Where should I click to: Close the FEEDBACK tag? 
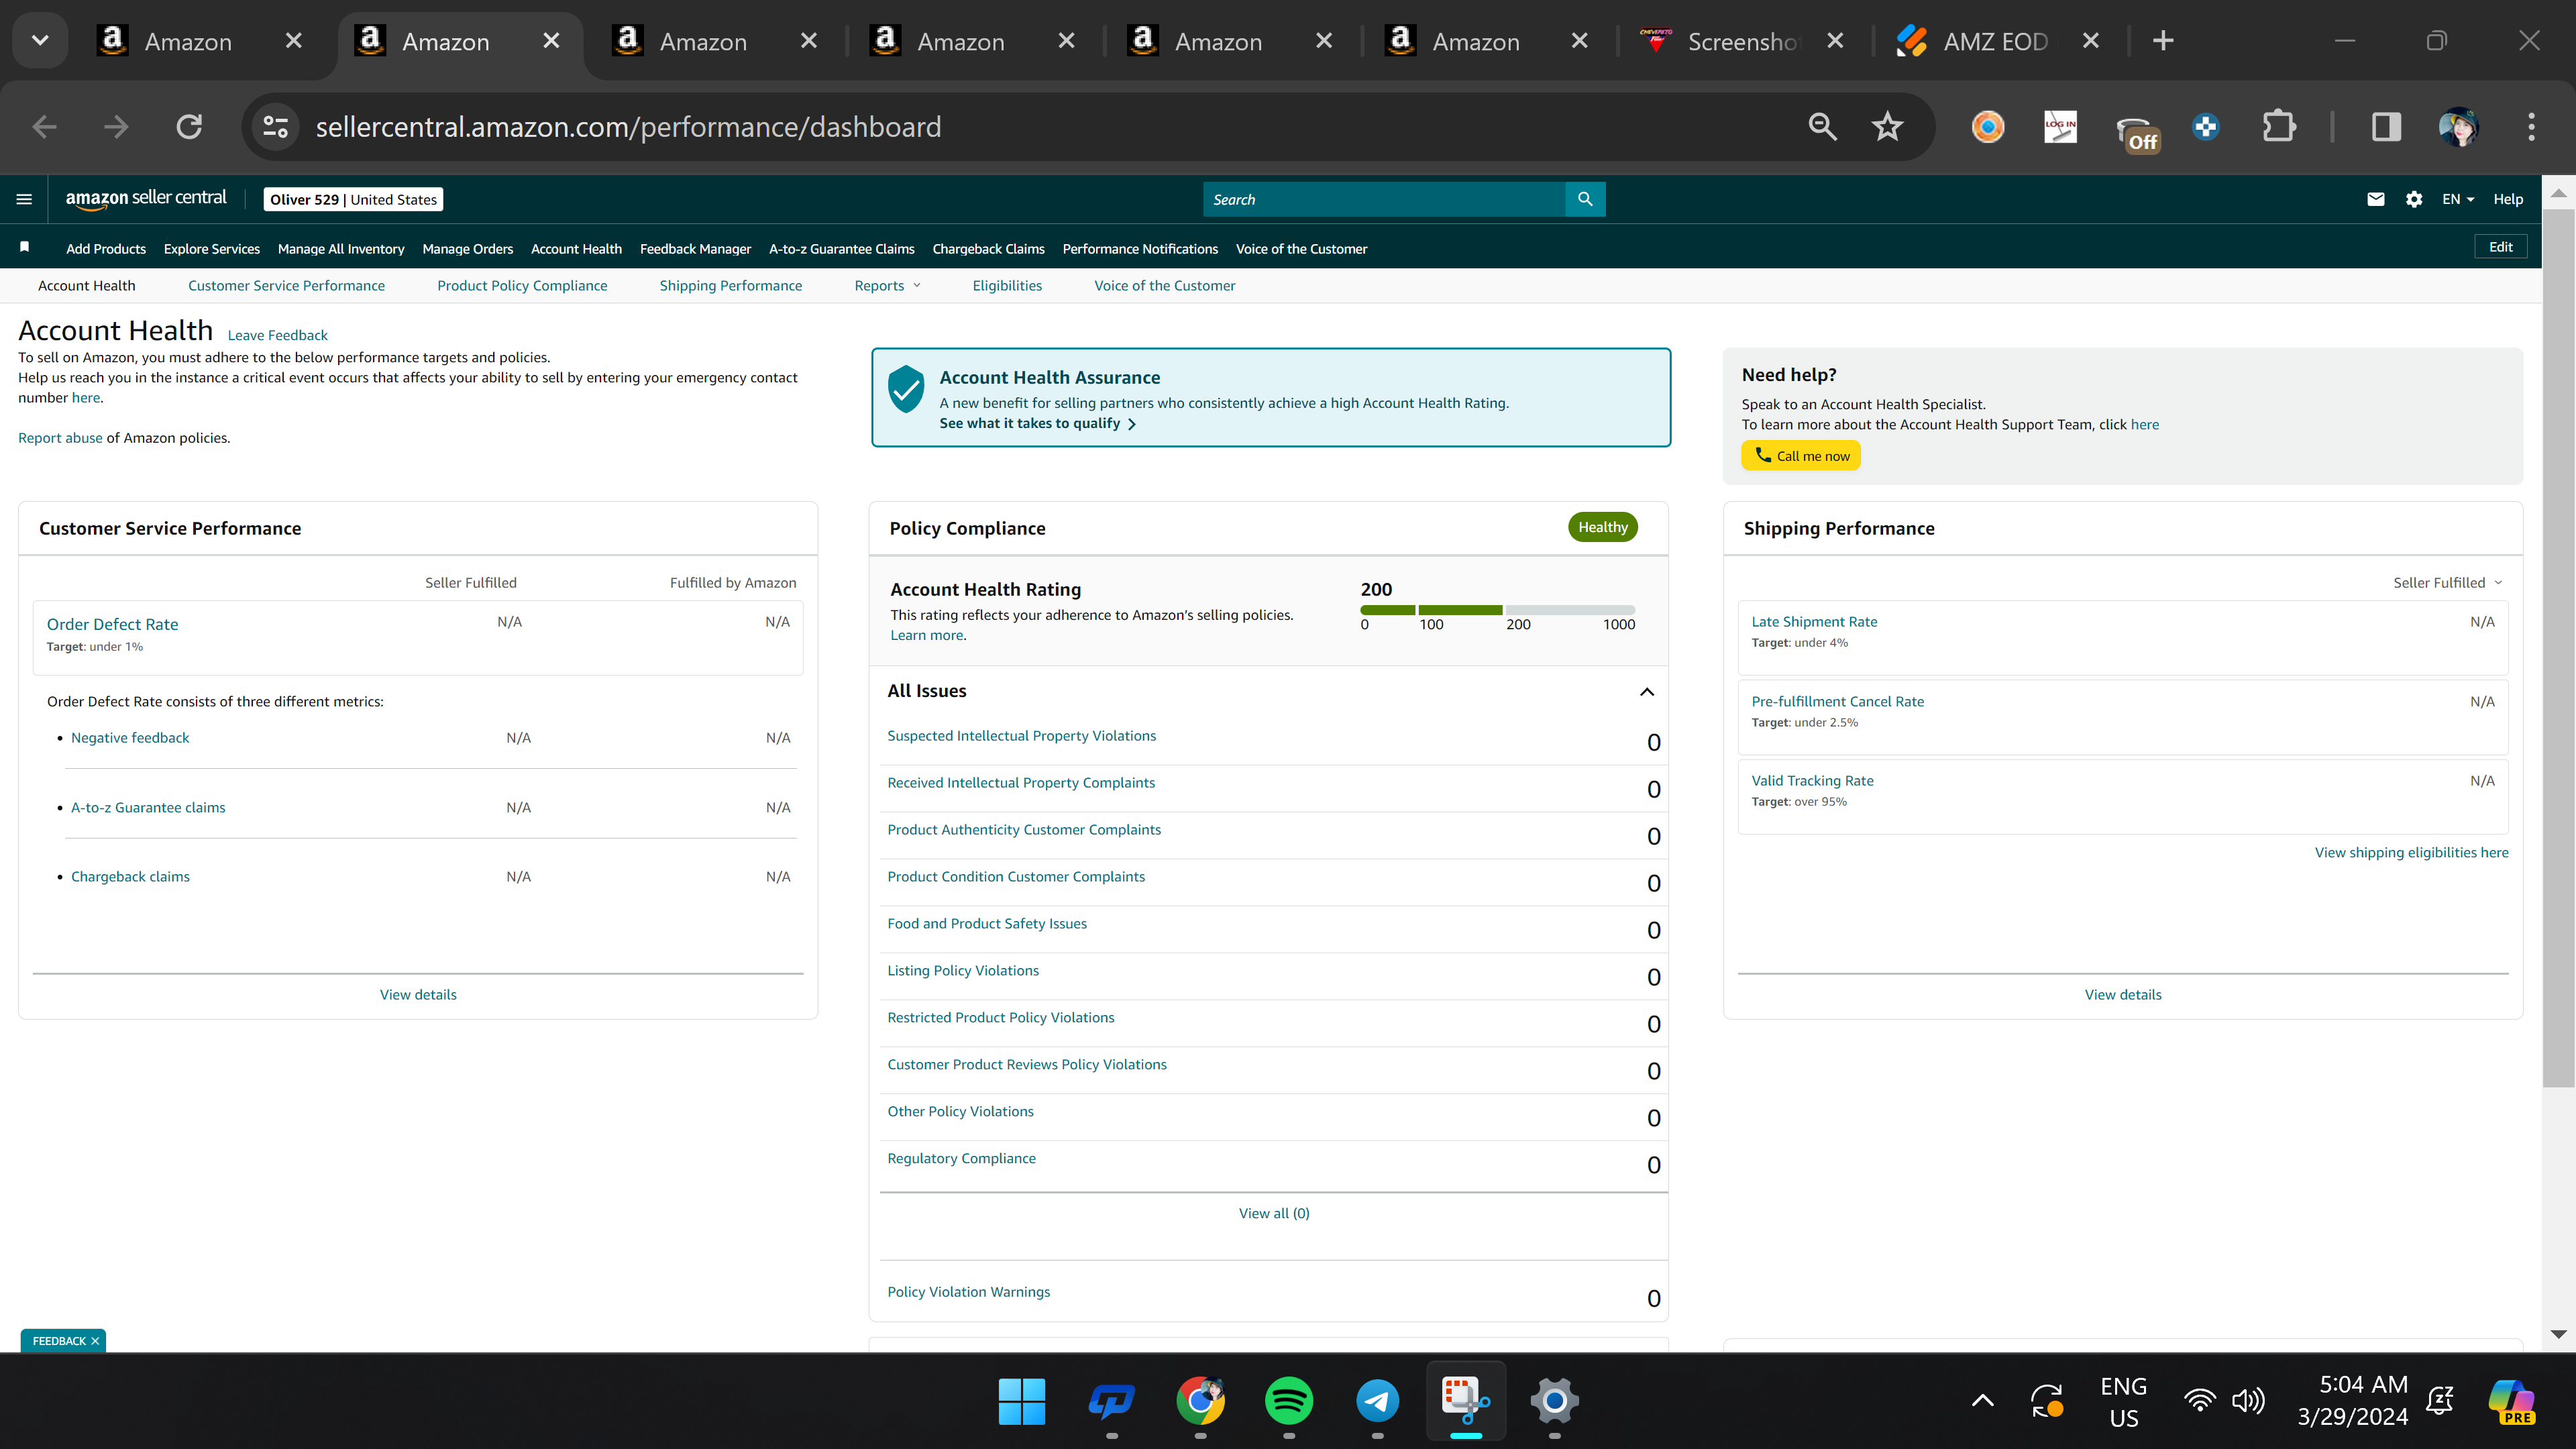coord(95,1342)
